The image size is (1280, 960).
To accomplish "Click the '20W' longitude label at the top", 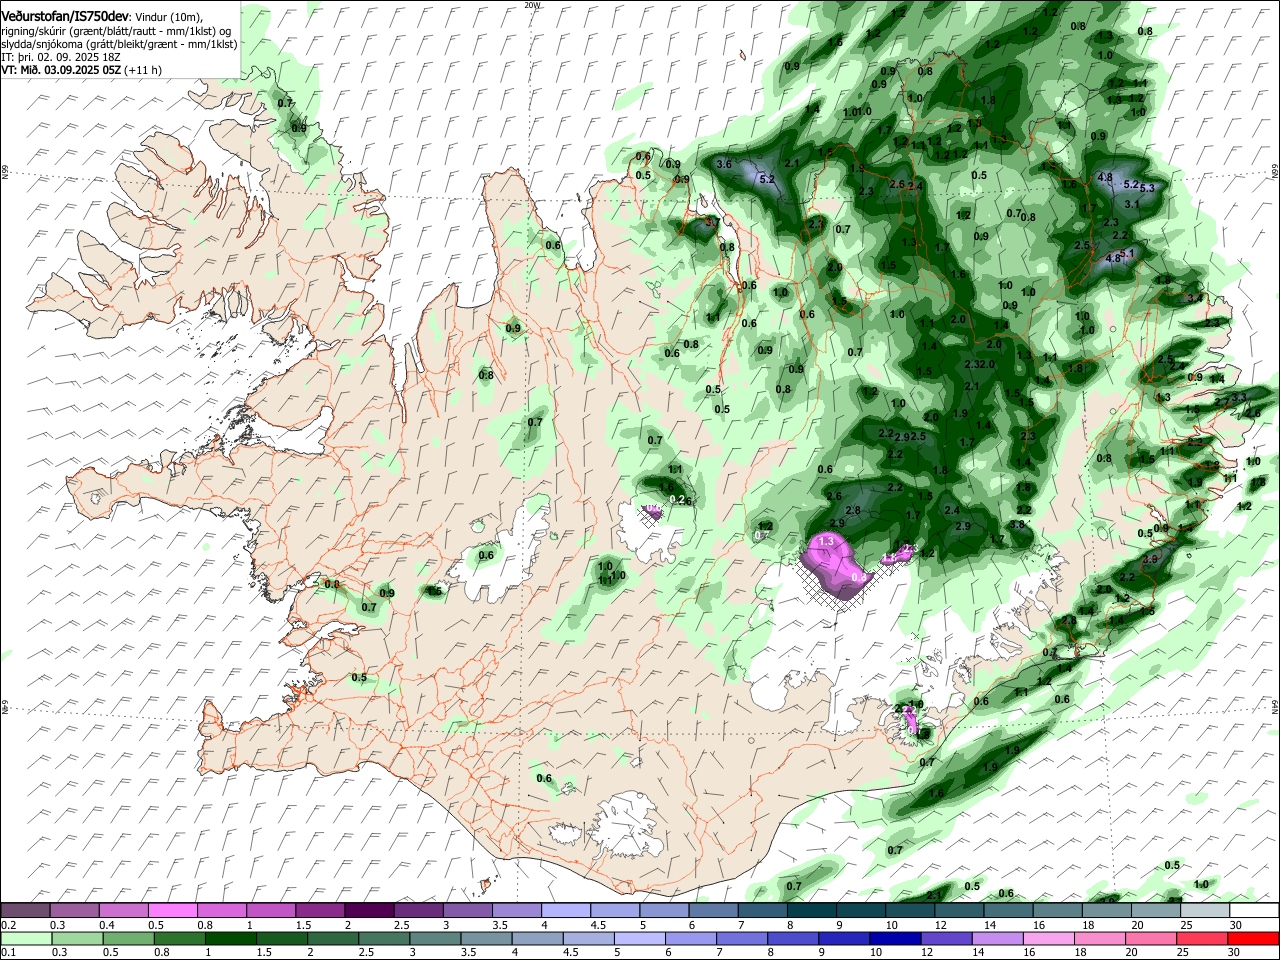I will pyautogui.click(x=532, y=5).
